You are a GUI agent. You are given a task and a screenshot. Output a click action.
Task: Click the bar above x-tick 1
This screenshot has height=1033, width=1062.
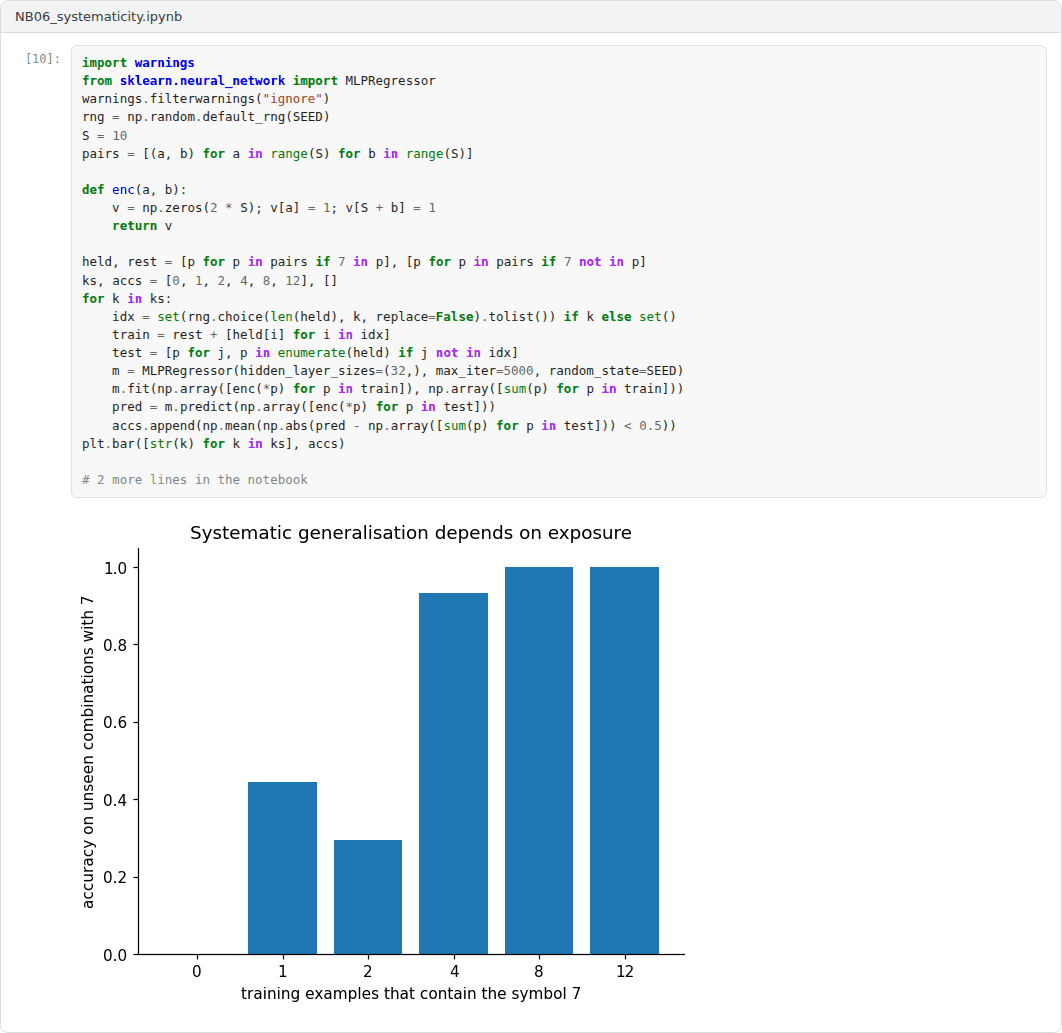pyautogui.click(x=282, y=868)
